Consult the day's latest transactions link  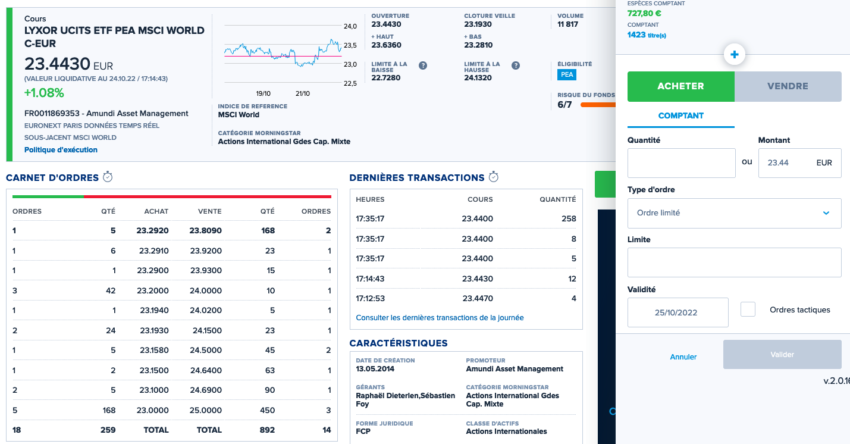(439, 317)
